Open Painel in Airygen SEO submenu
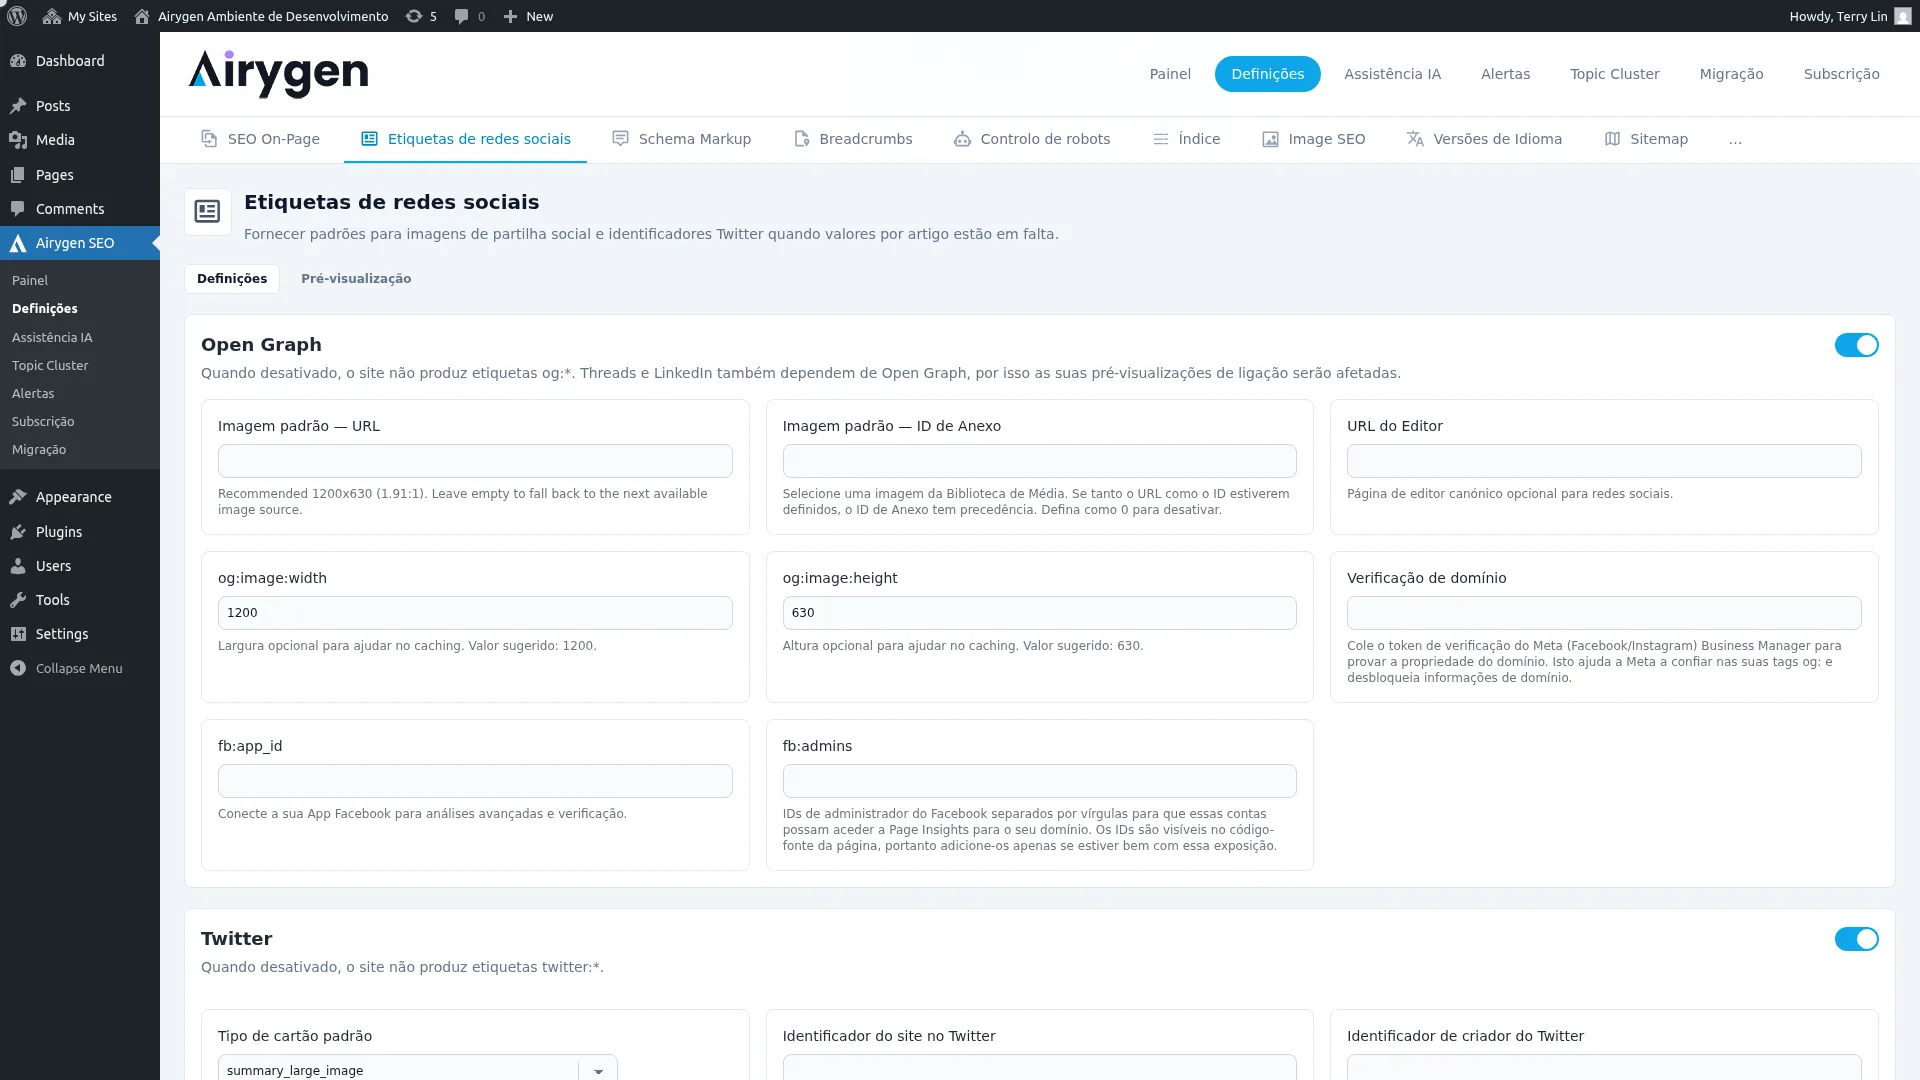The width and height of the screenshot is (1920, 1080). tap(30, 281)
